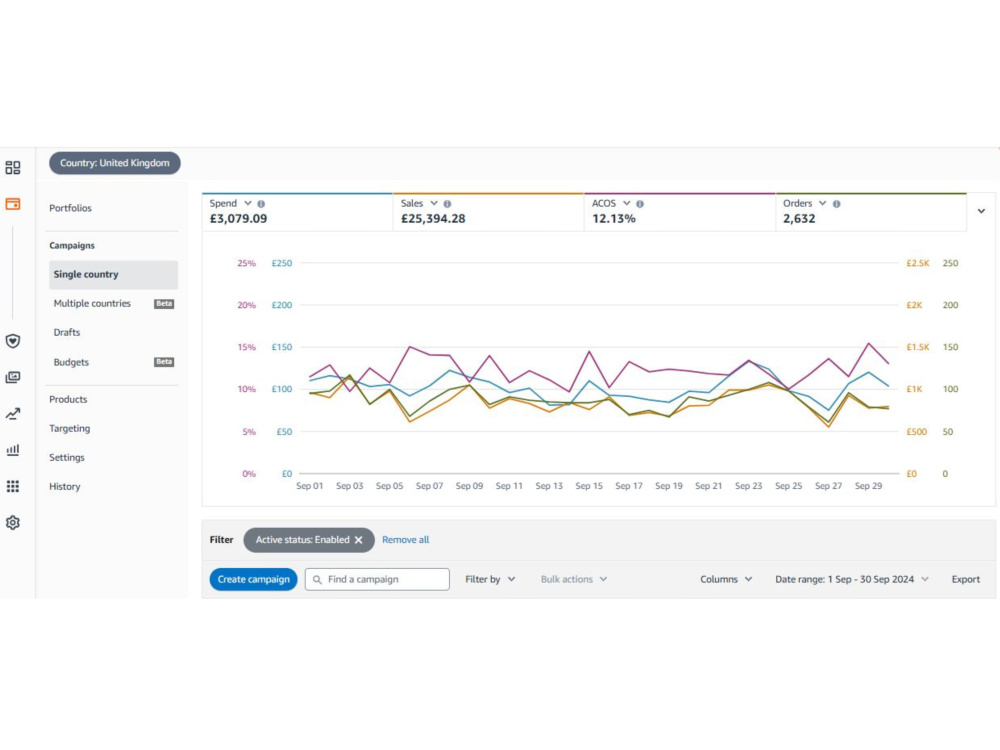Open the nine-dot apps grid icon
1000x750 pixels.
click(13, 487)
